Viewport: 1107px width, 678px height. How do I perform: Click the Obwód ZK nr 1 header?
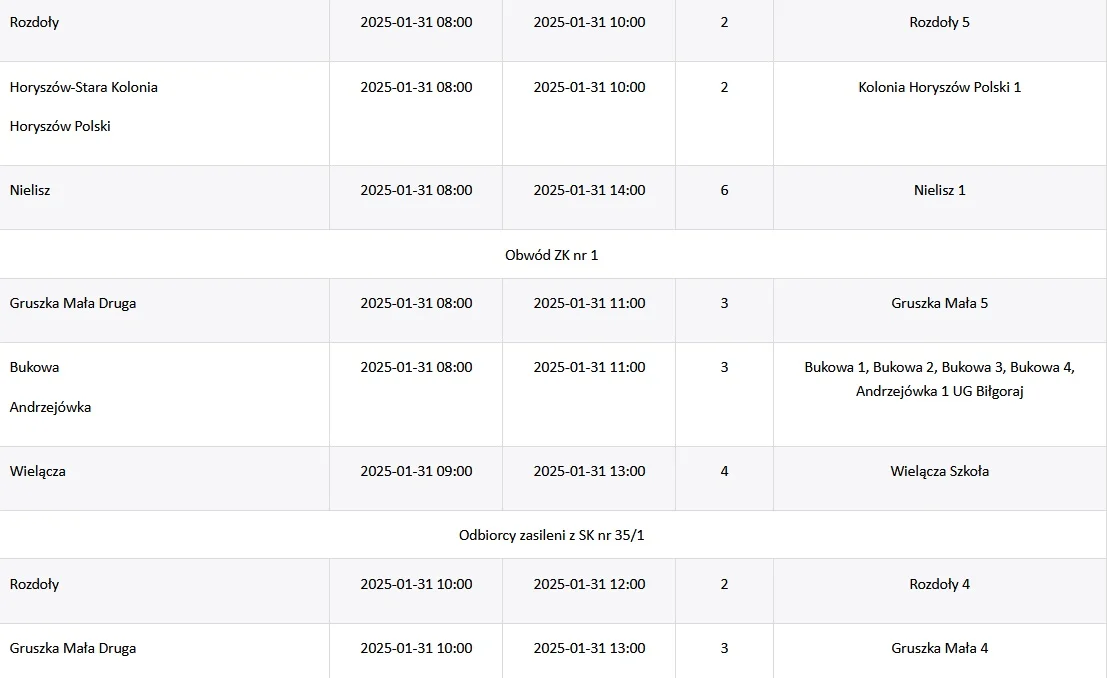point(551,255)
